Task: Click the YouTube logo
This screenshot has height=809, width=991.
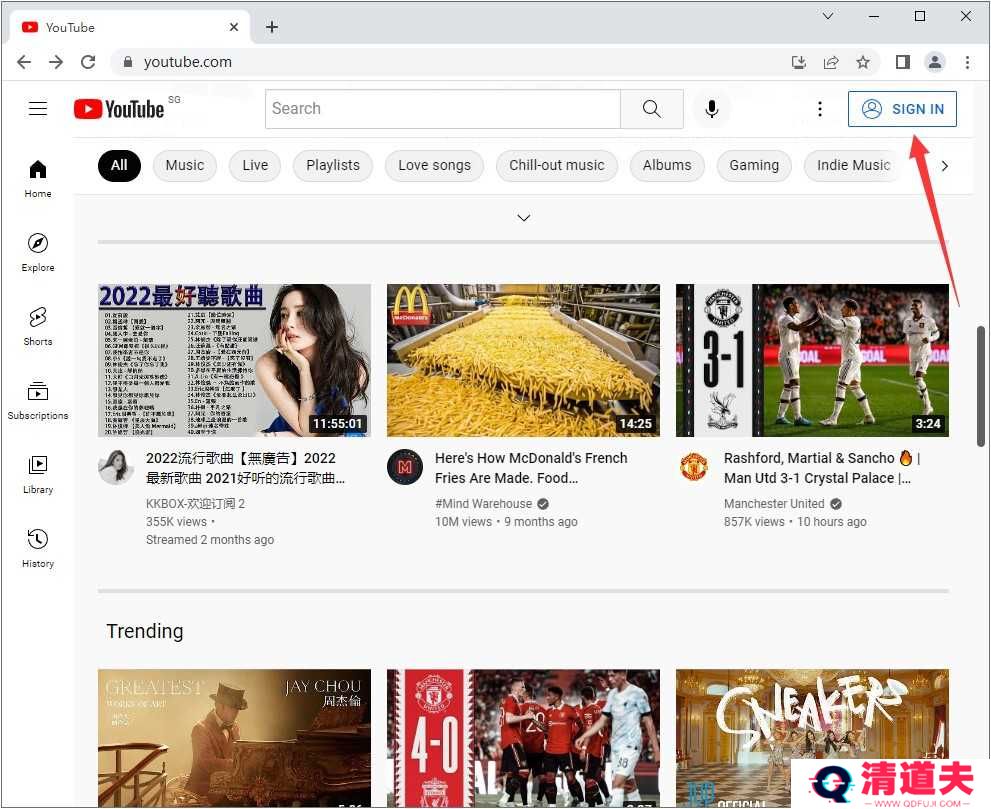Action: pyautogui.click(x=119, y=109)
